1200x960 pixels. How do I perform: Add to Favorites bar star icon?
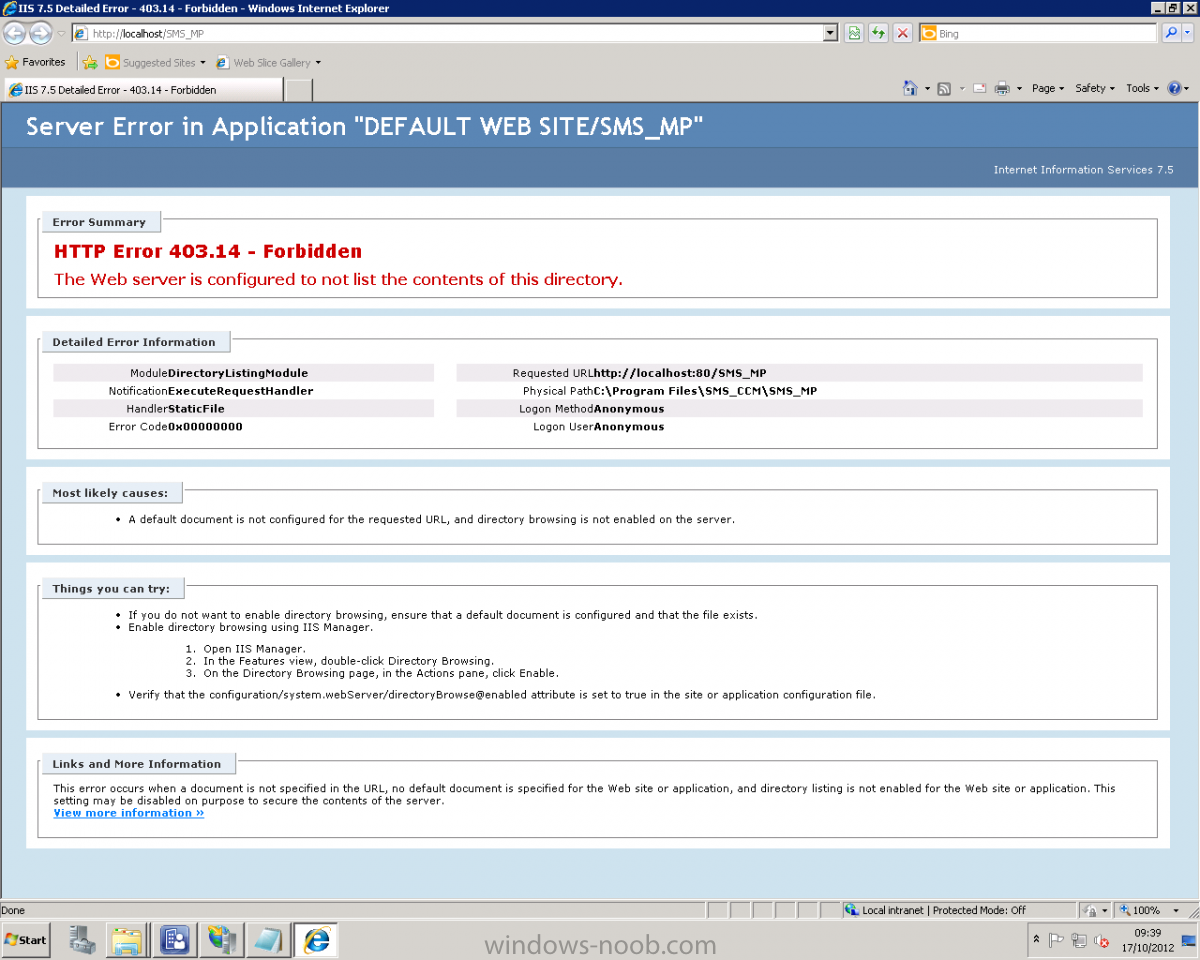point(90,62)
